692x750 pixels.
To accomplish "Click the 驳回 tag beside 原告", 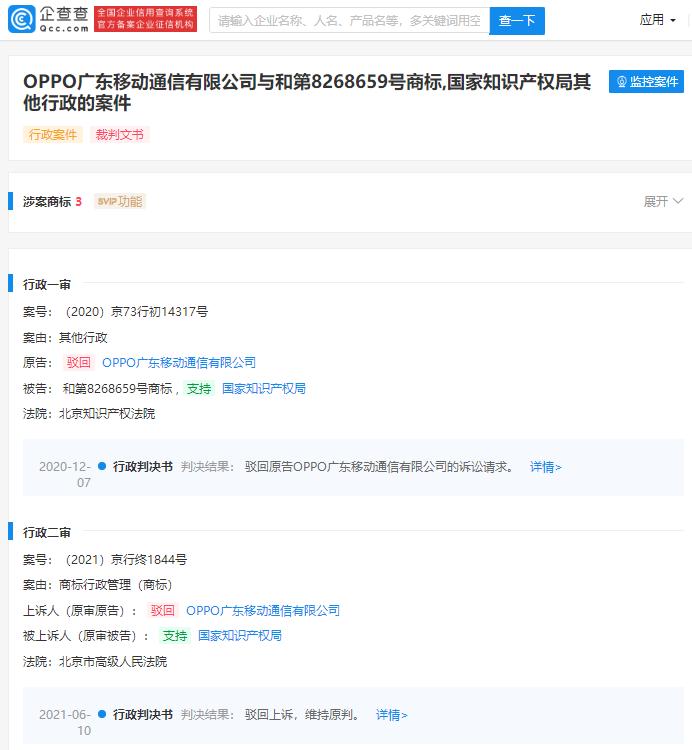I will tap(78, 363).
